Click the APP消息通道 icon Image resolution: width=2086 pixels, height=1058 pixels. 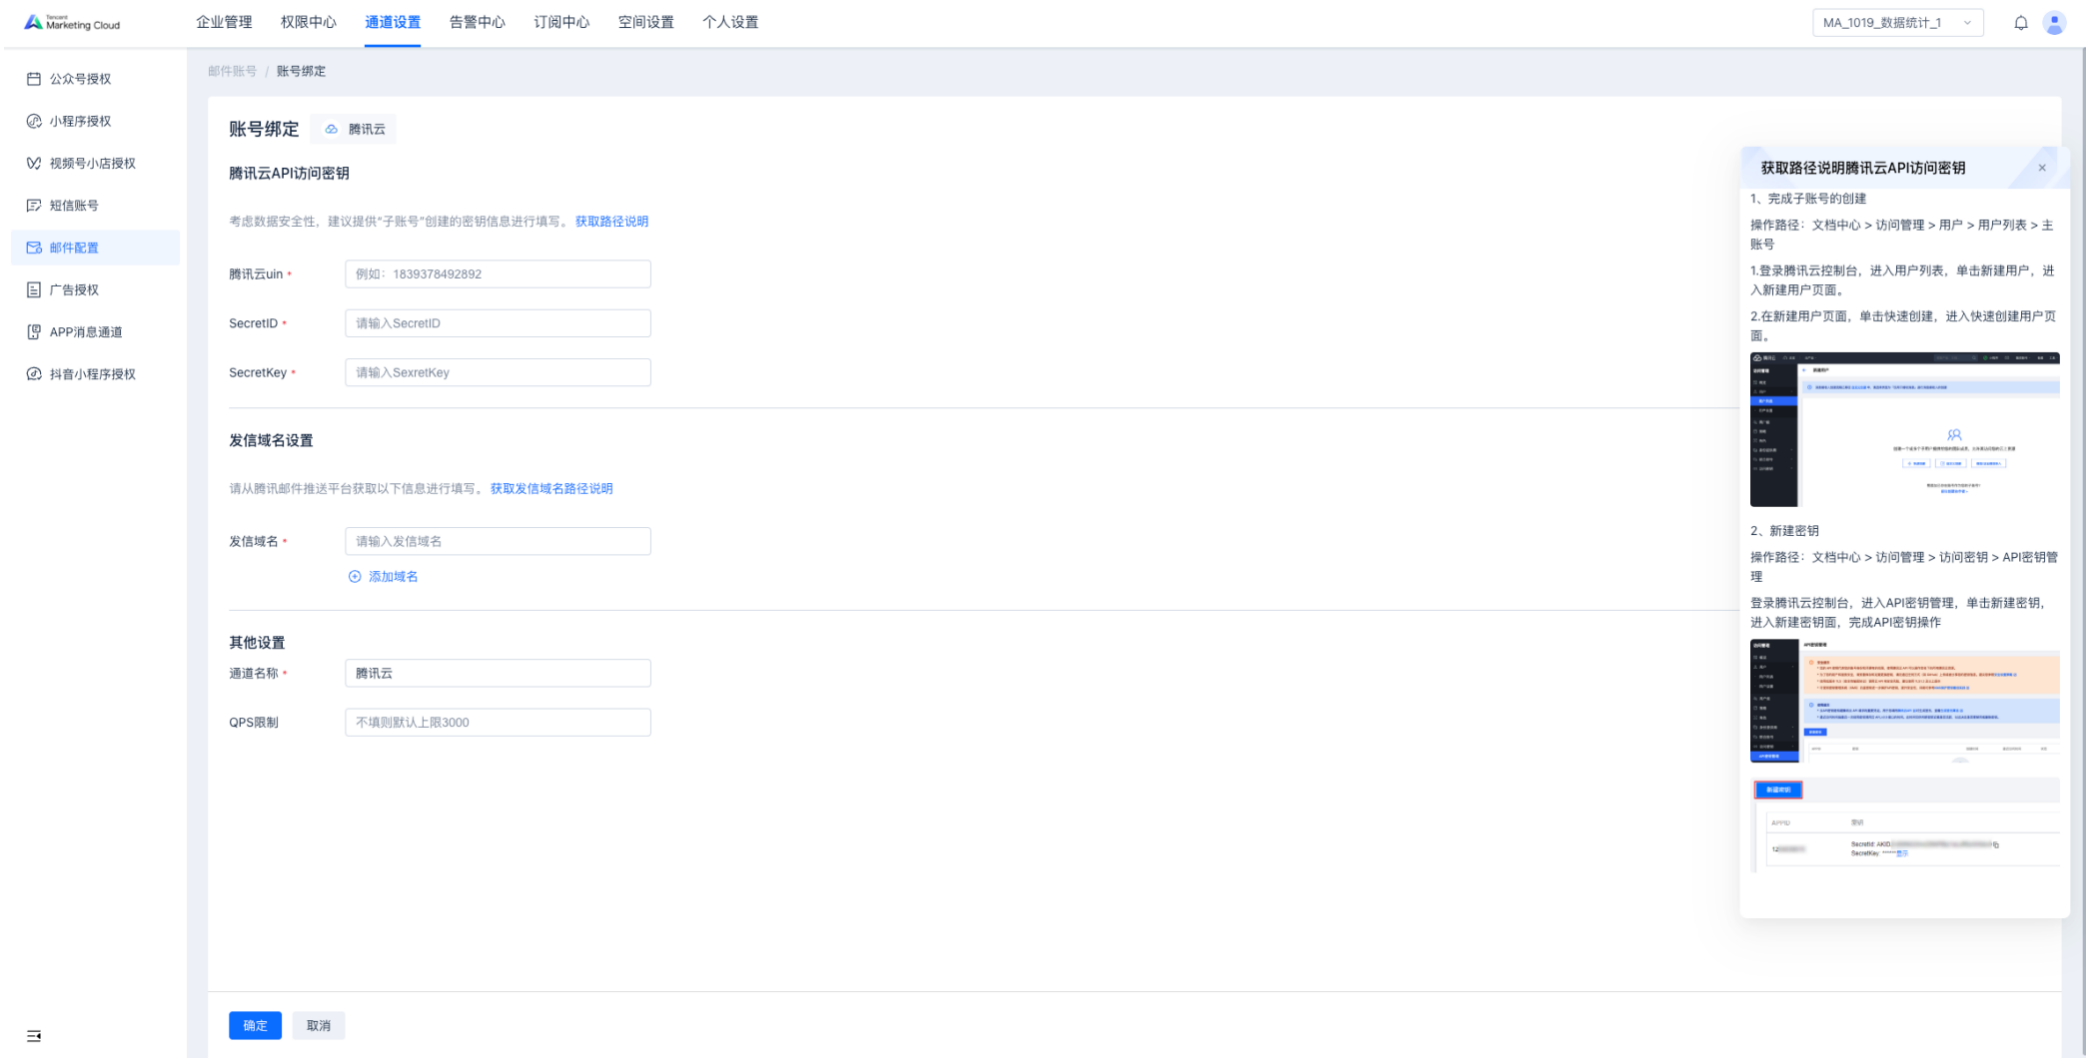coord(34,332)
